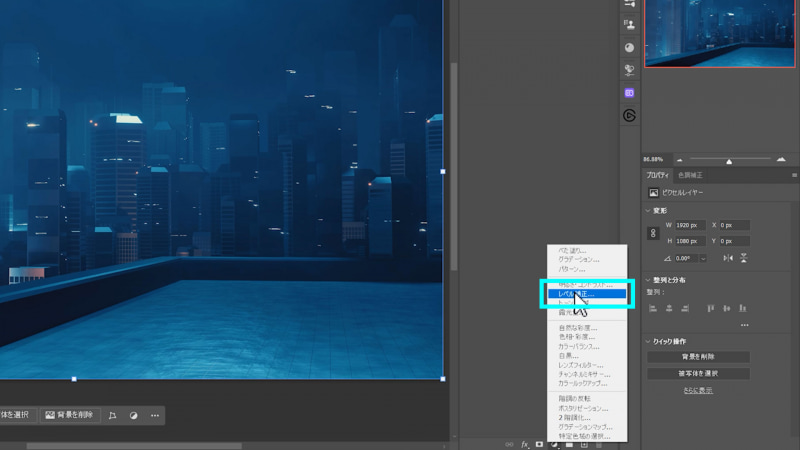Image resolution: width=800 pixels, height=450 pixels.
Task: Open rotation angle dropdown arrow
Action: point(703,259)
